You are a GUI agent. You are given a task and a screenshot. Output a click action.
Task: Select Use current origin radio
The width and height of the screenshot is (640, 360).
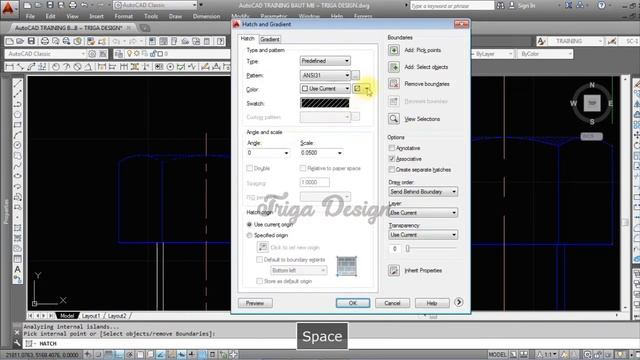(249, 224)
